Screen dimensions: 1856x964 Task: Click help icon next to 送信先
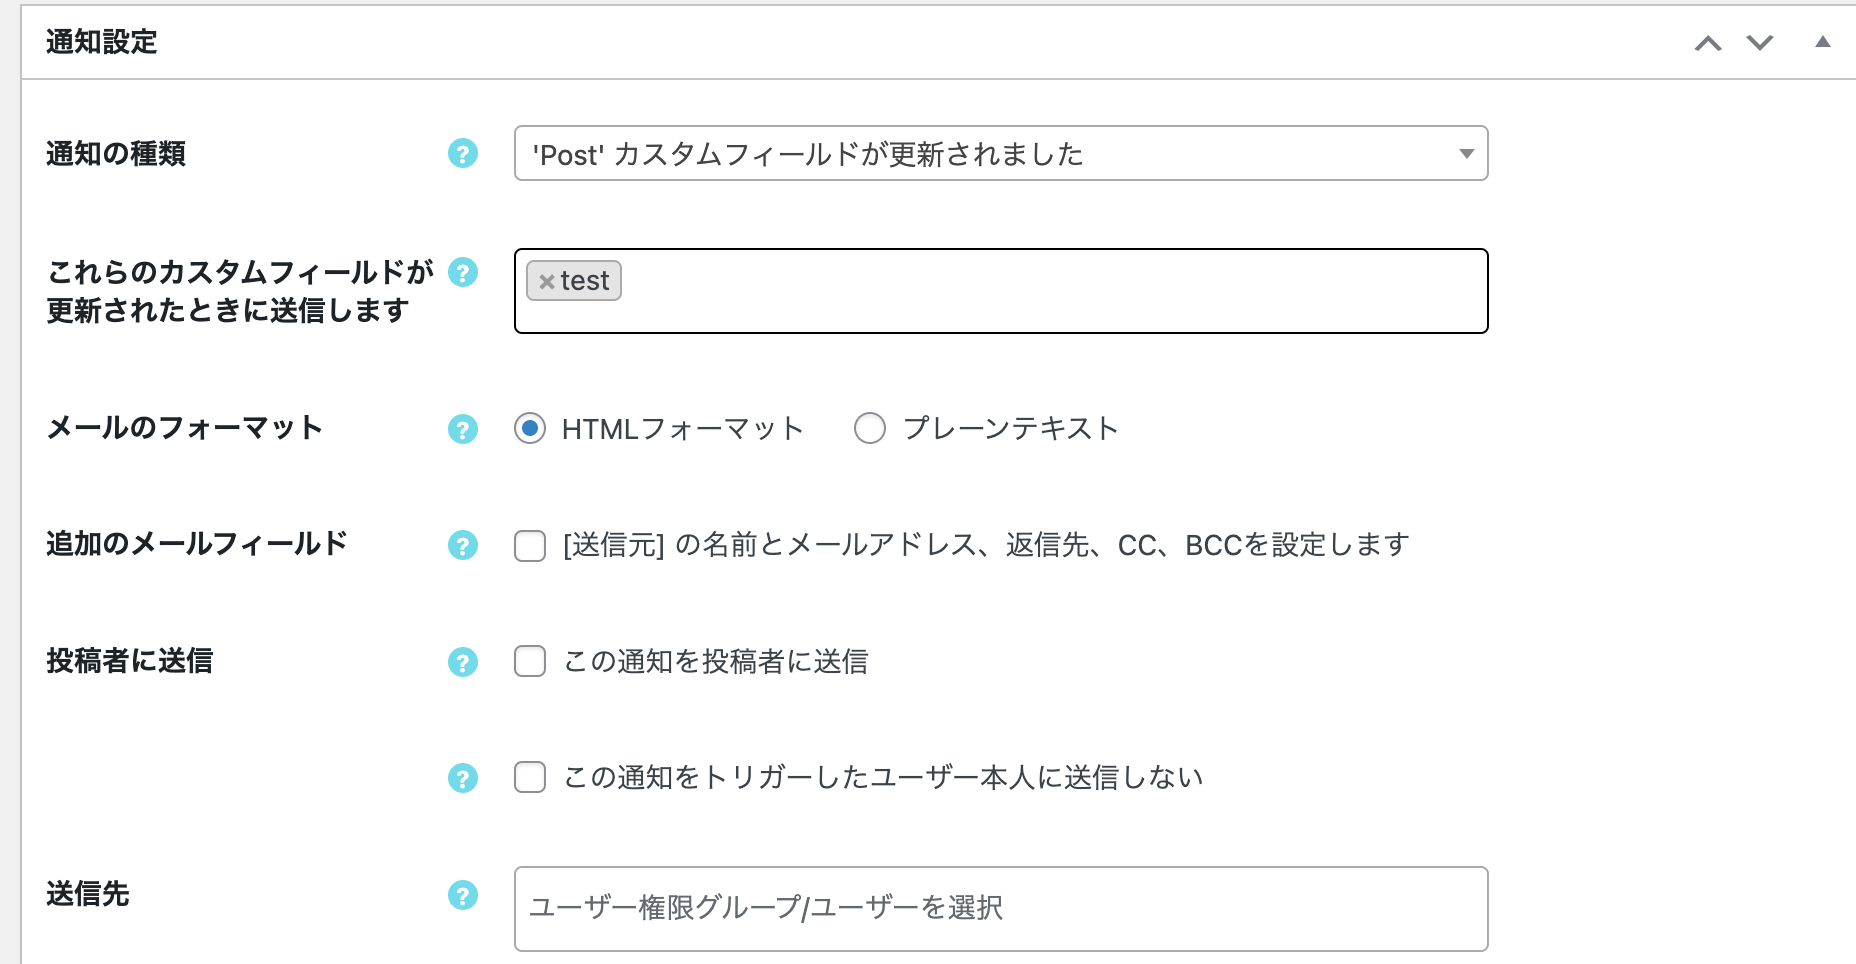click(462, 895)
